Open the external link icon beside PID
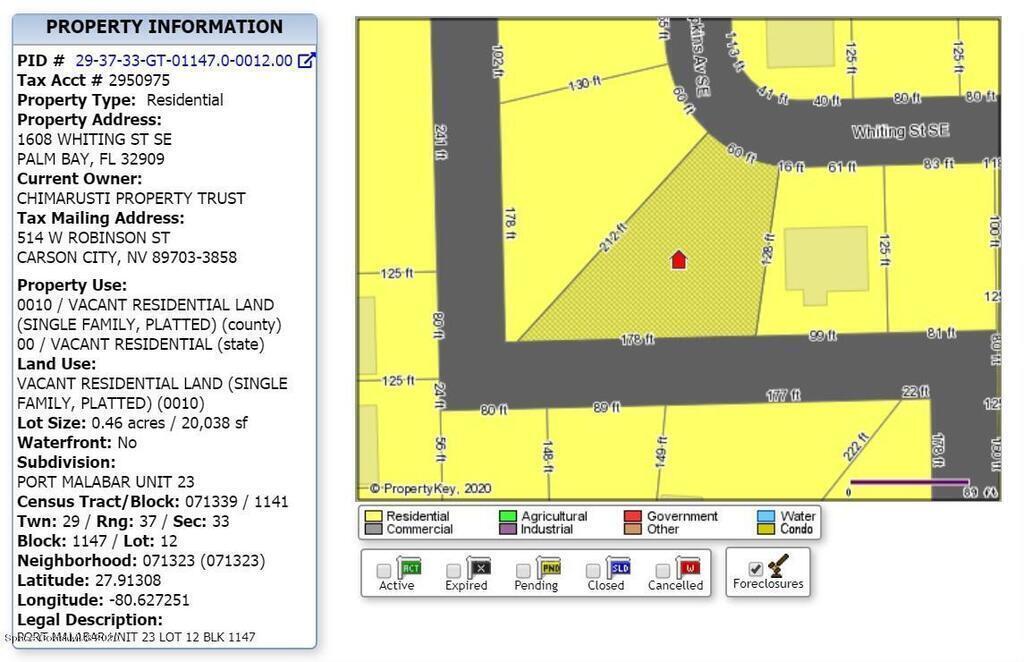The image size is (1024, 662). (307, 61)
